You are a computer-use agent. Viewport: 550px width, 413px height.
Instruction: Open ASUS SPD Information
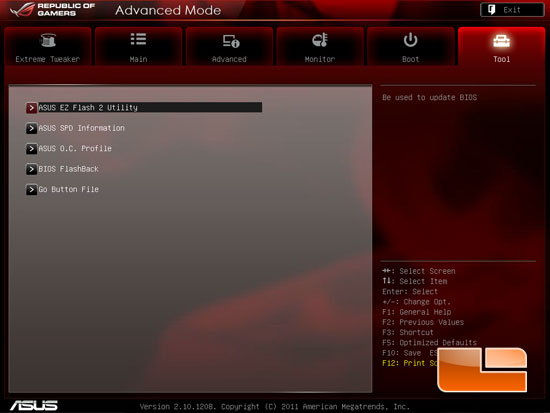81,128
